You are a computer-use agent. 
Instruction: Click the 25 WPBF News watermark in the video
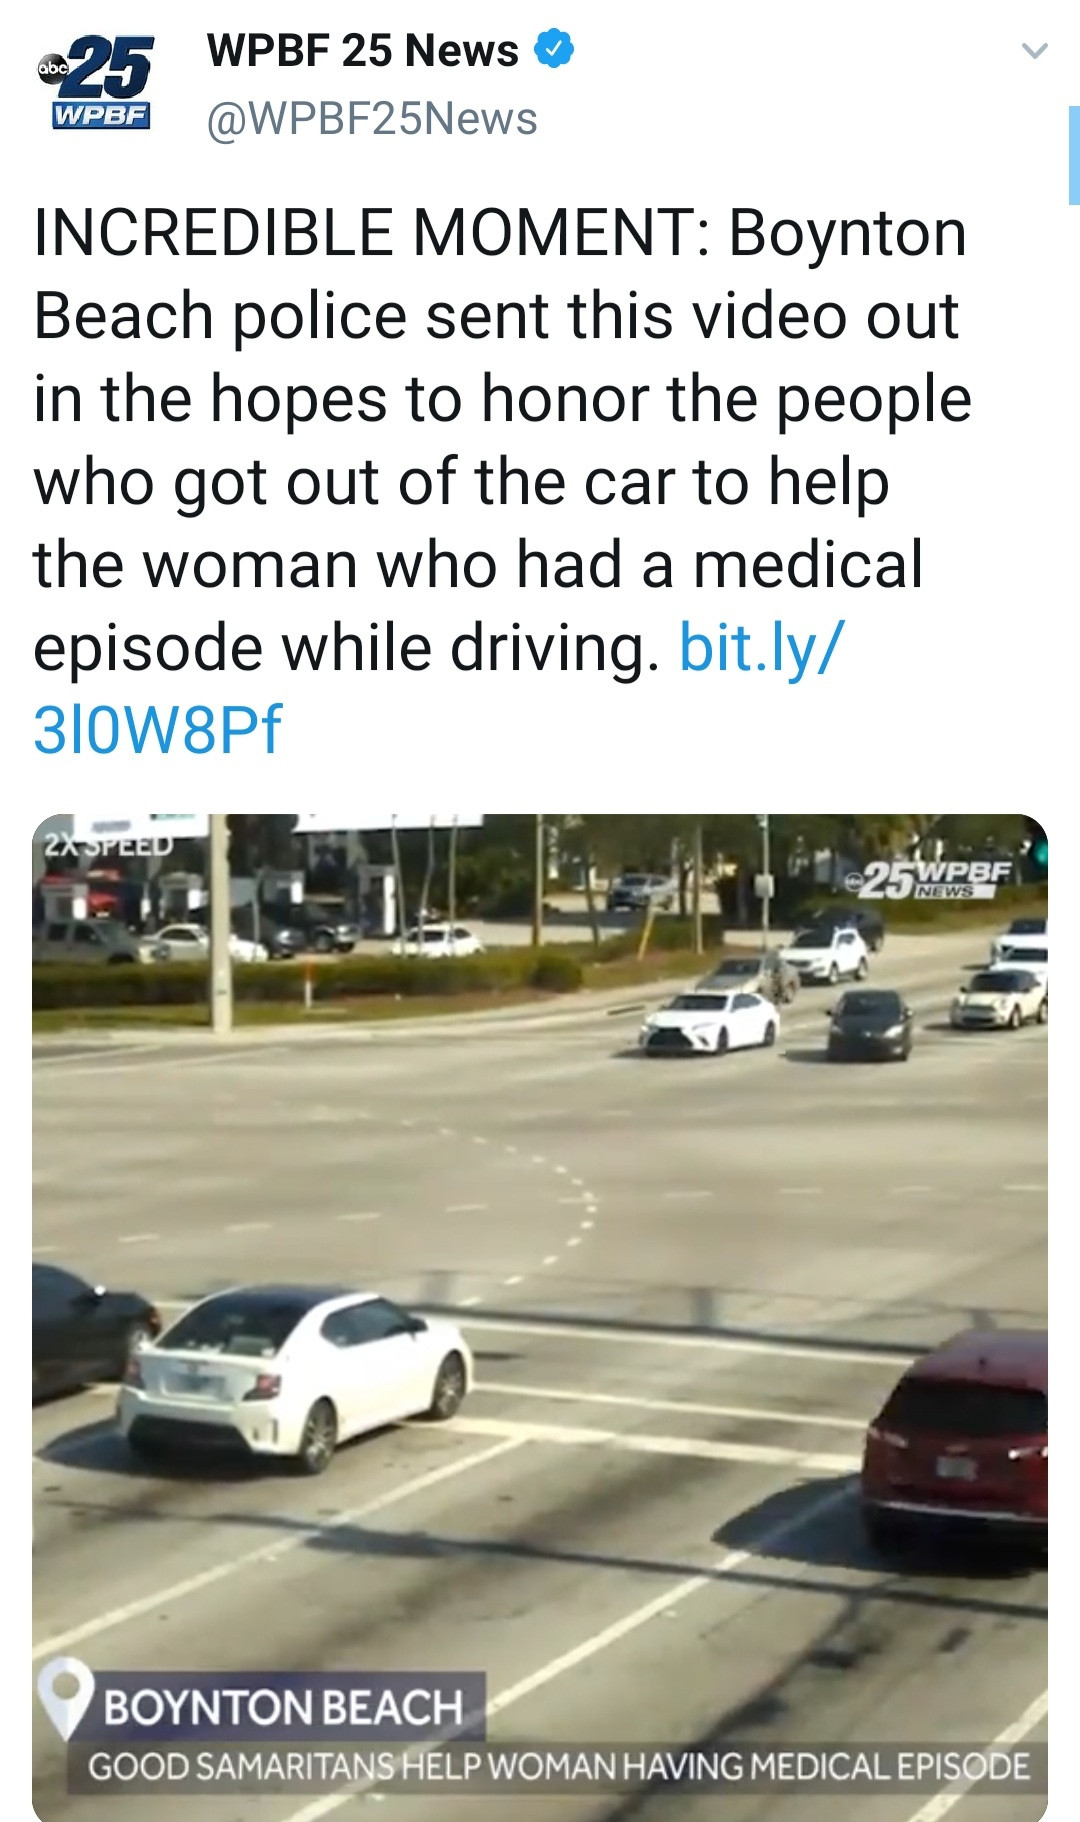click(928, 878)
